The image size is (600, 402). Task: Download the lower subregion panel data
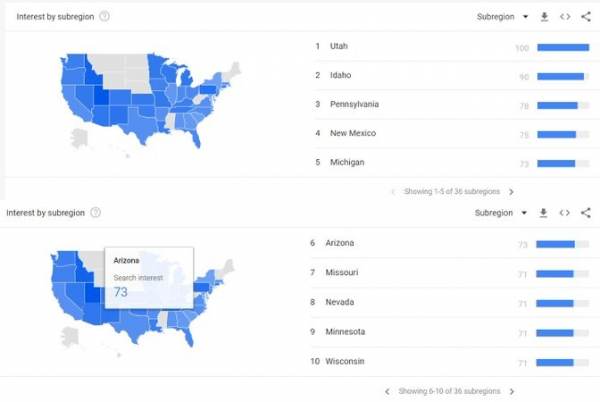[544, 213]
